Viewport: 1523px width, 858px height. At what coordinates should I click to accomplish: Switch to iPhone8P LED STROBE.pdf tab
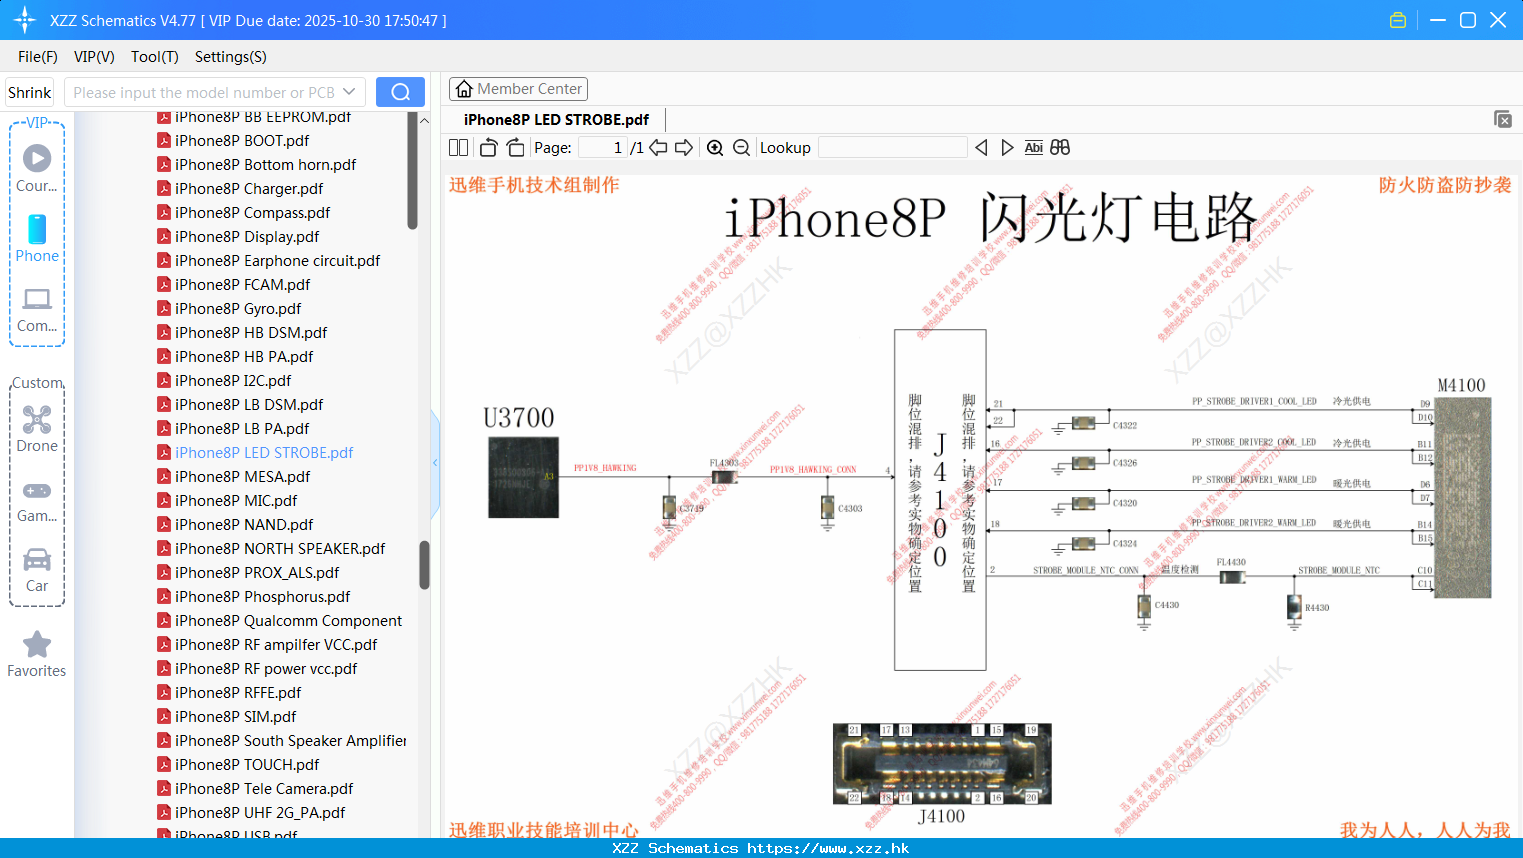(x=556, y=120)
